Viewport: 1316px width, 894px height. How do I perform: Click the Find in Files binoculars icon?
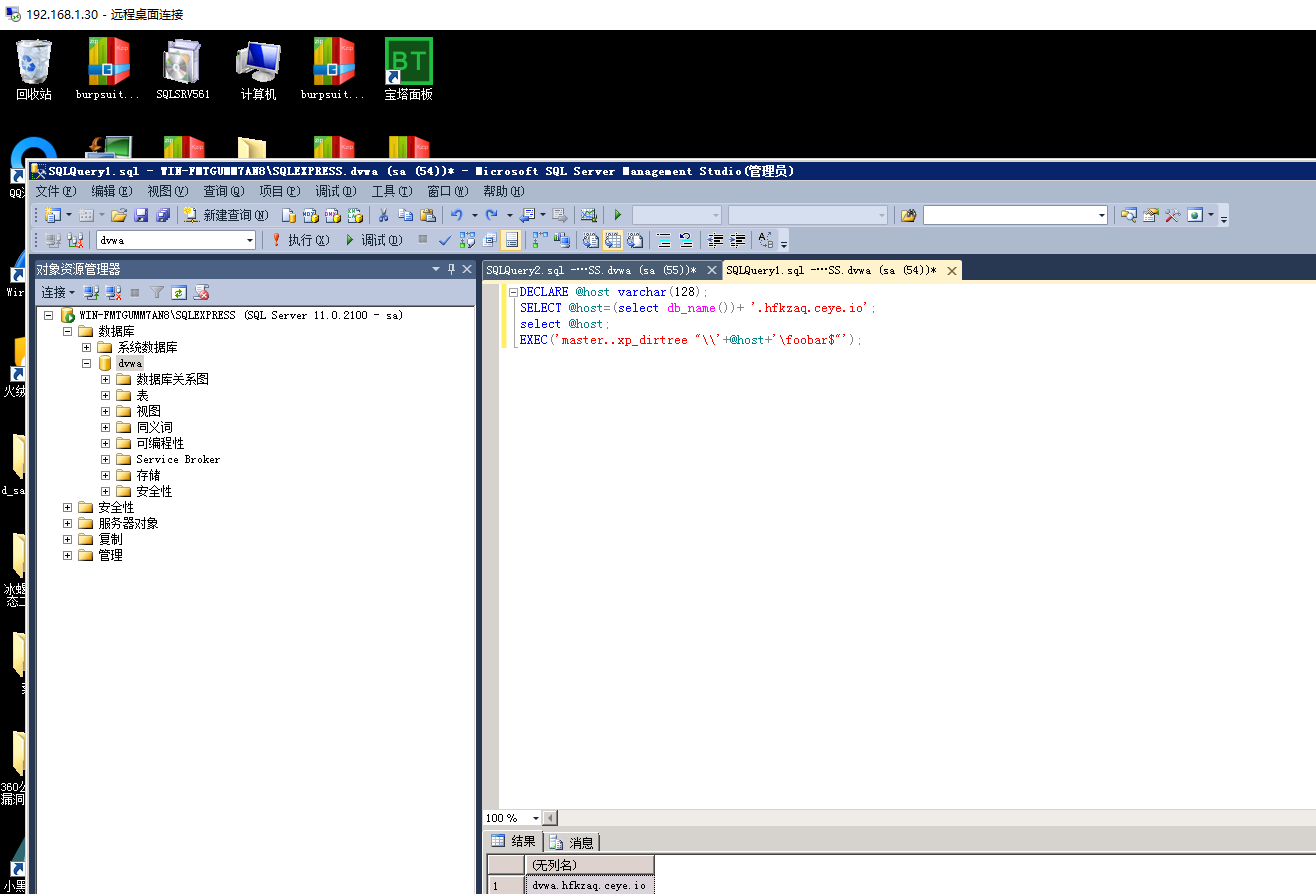(909, 215)
